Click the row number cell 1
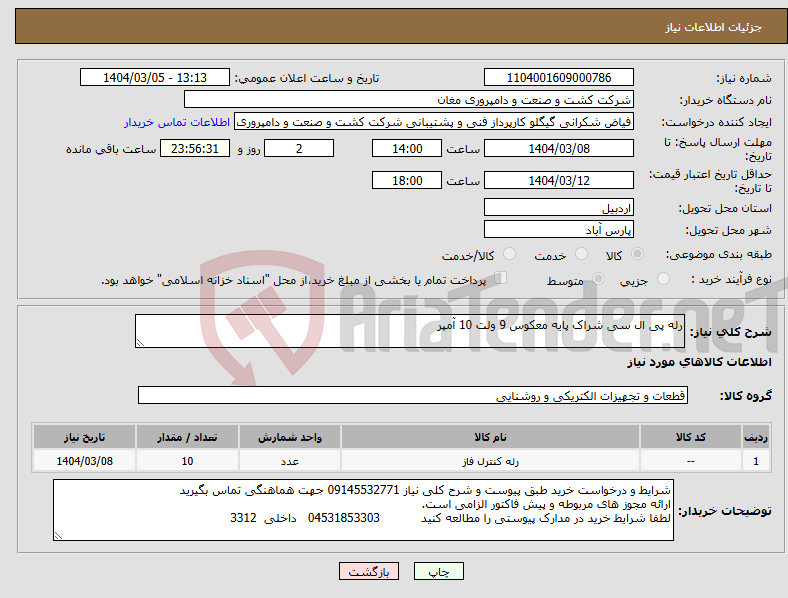The width and height of the screenshot is (788, 598). (756, 461)
